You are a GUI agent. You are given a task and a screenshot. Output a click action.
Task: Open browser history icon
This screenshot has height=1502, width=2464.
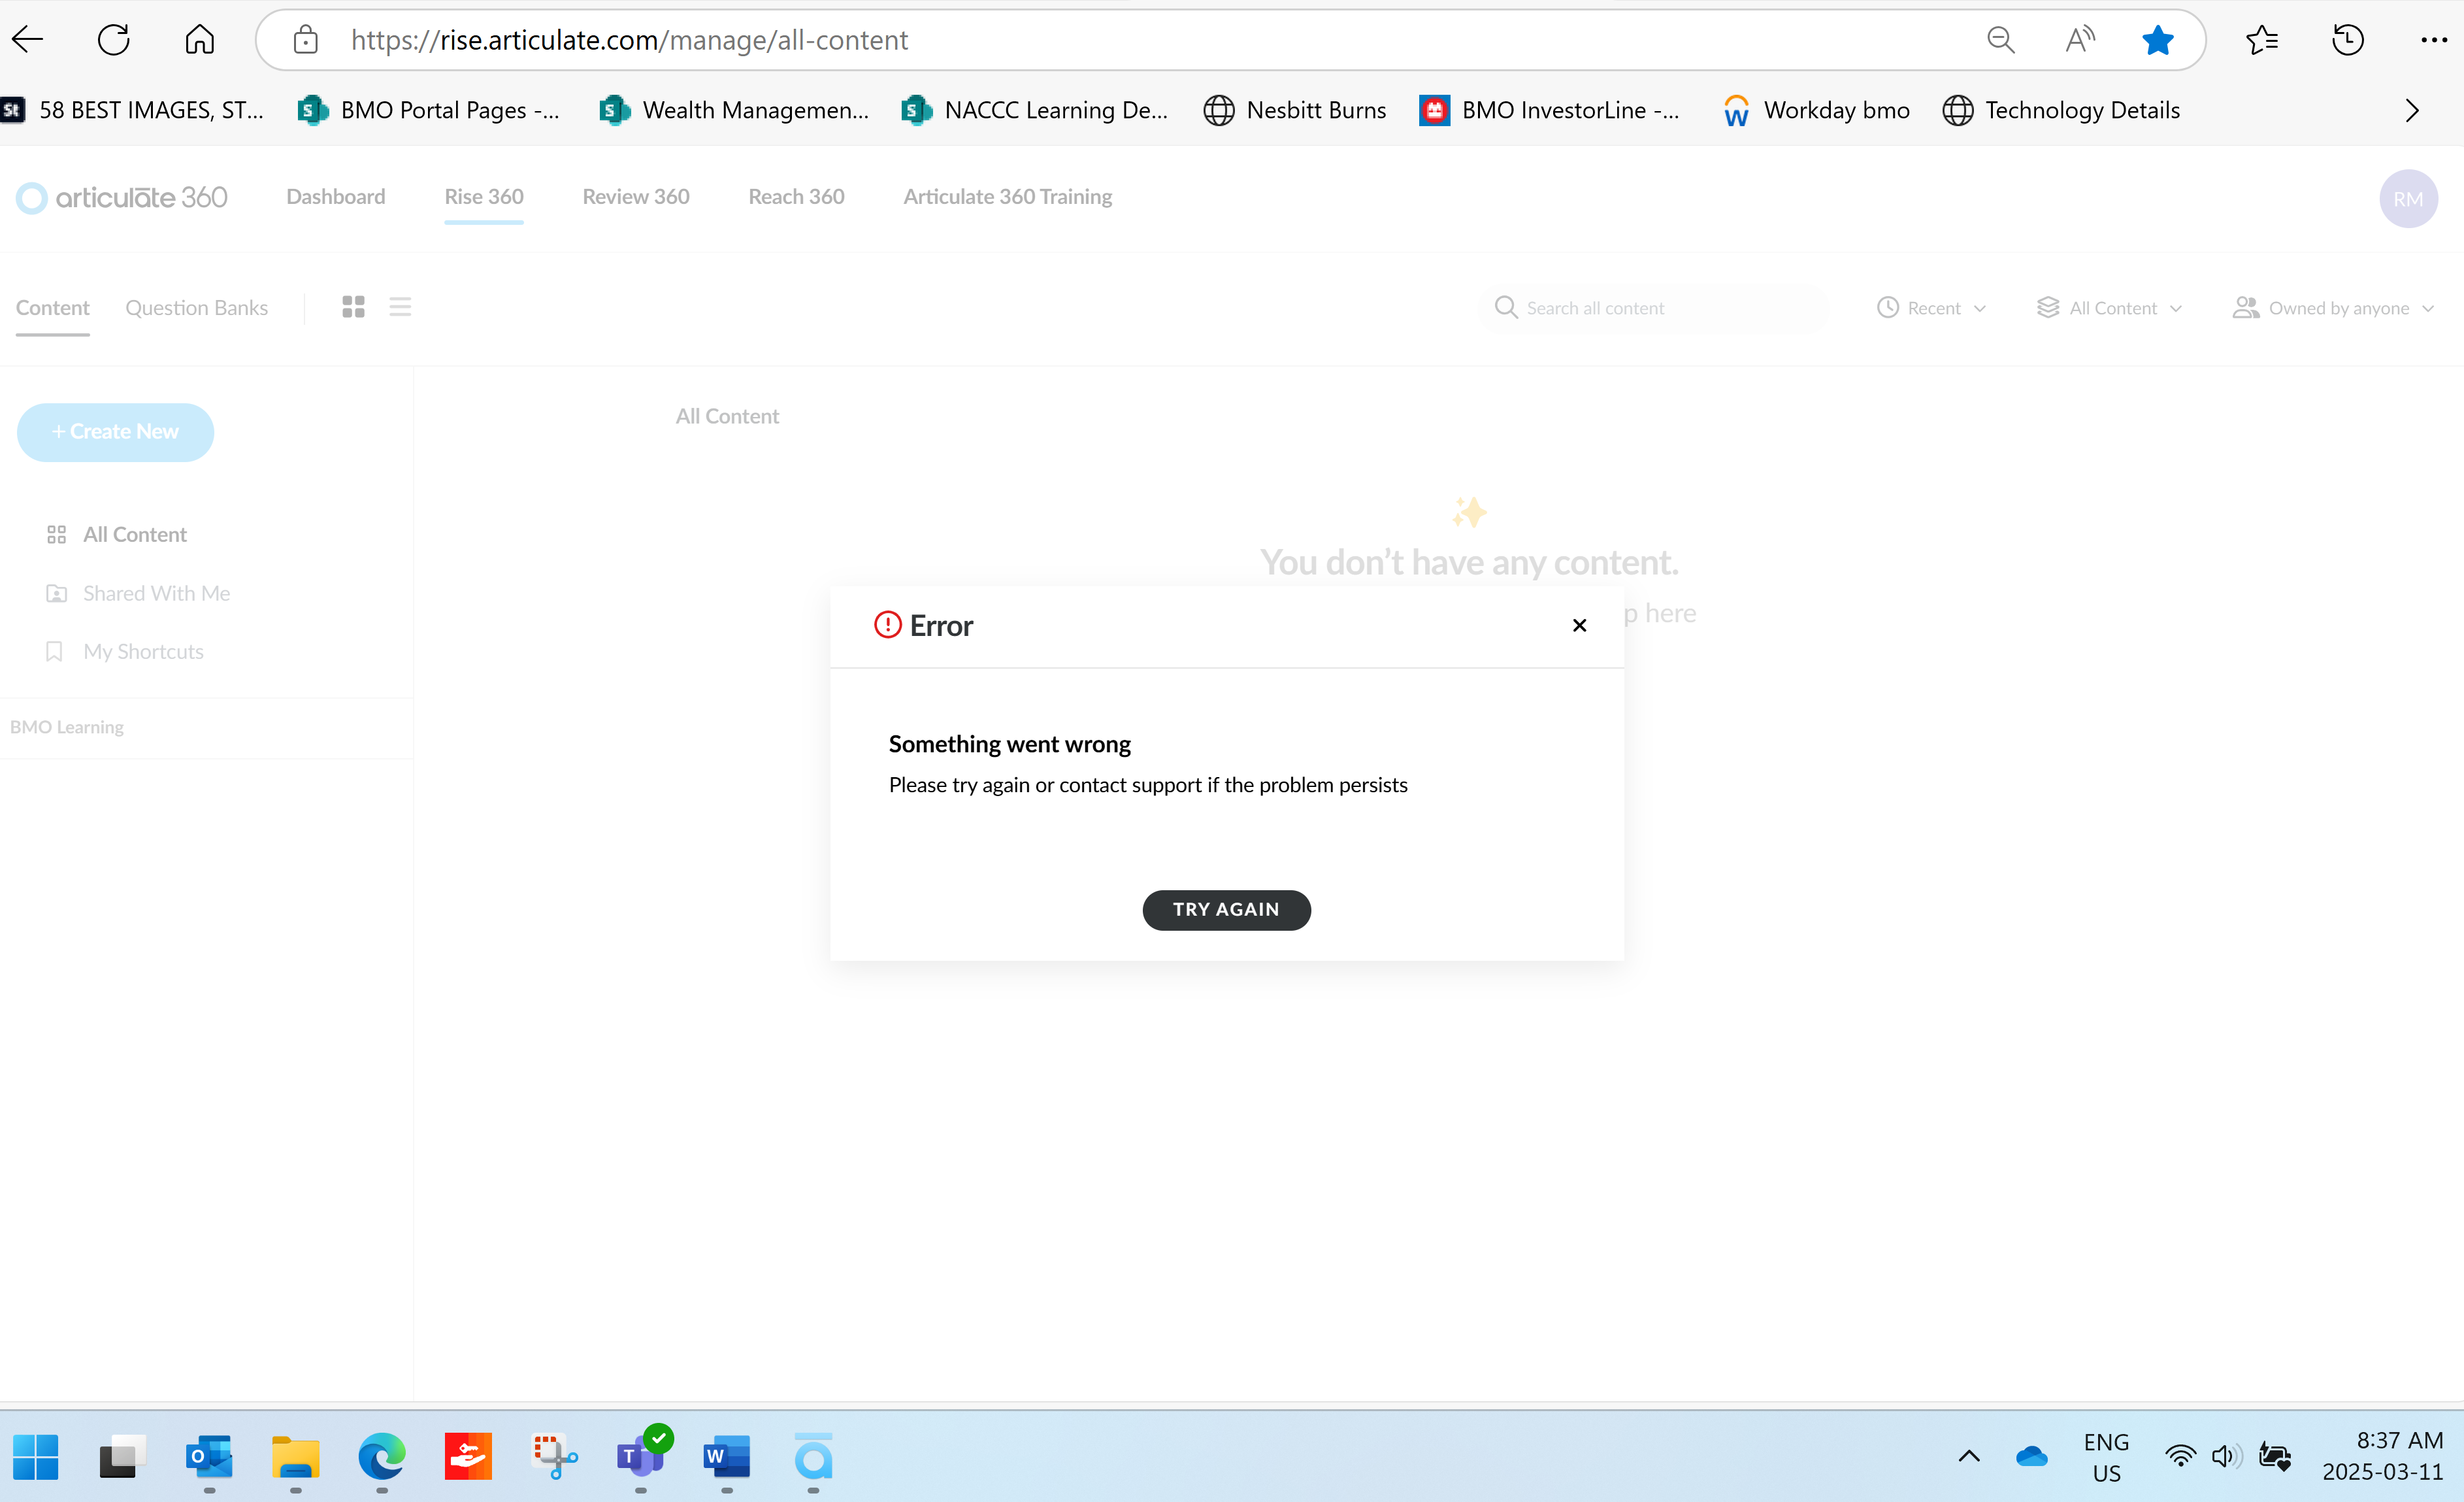pyautogui.click(x=2347, y=40)
